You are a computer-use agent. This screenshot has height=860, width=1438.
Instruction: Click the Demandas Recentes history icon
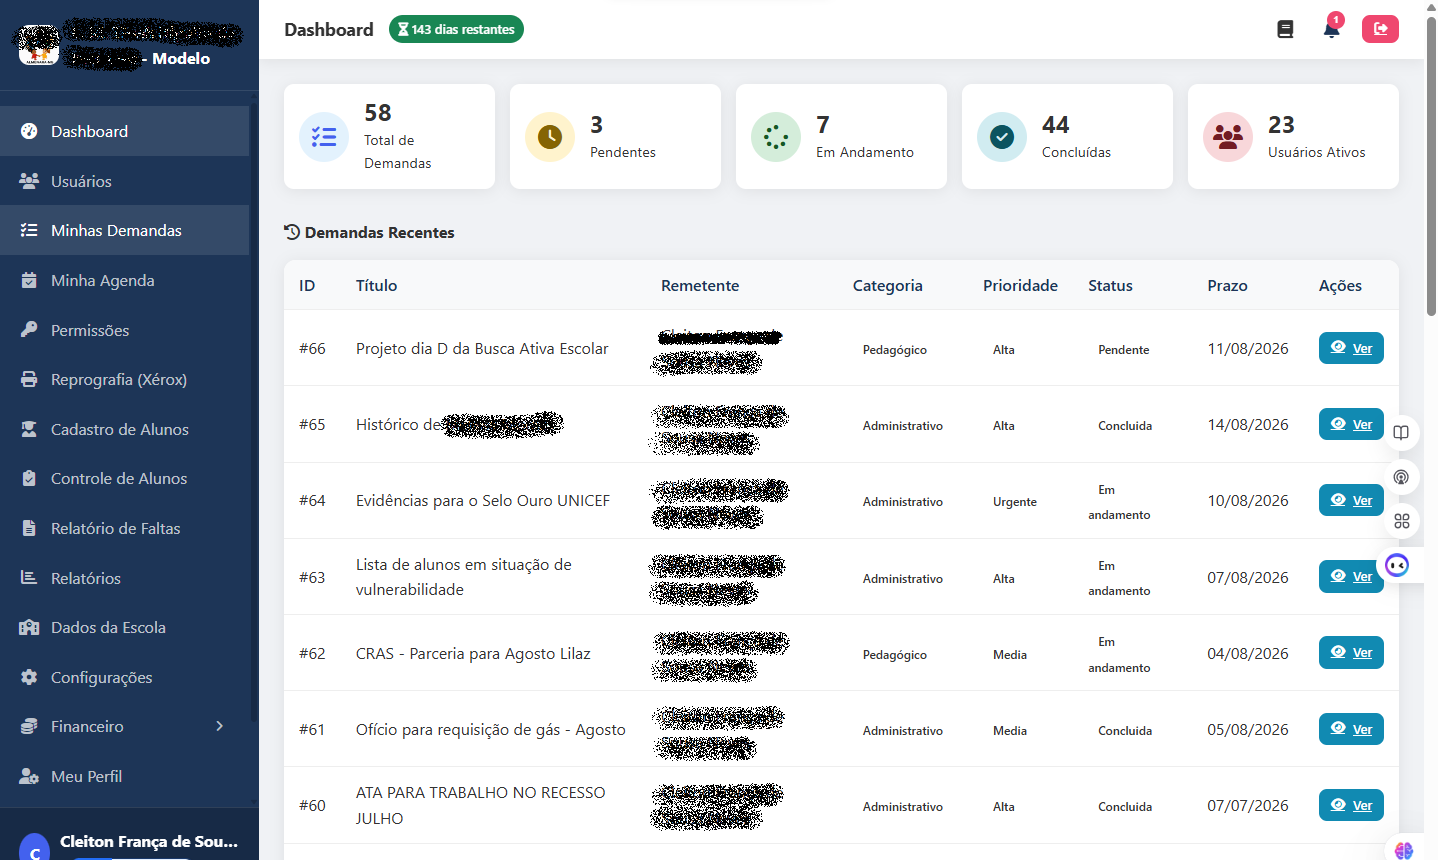click(x=292, y=232)
